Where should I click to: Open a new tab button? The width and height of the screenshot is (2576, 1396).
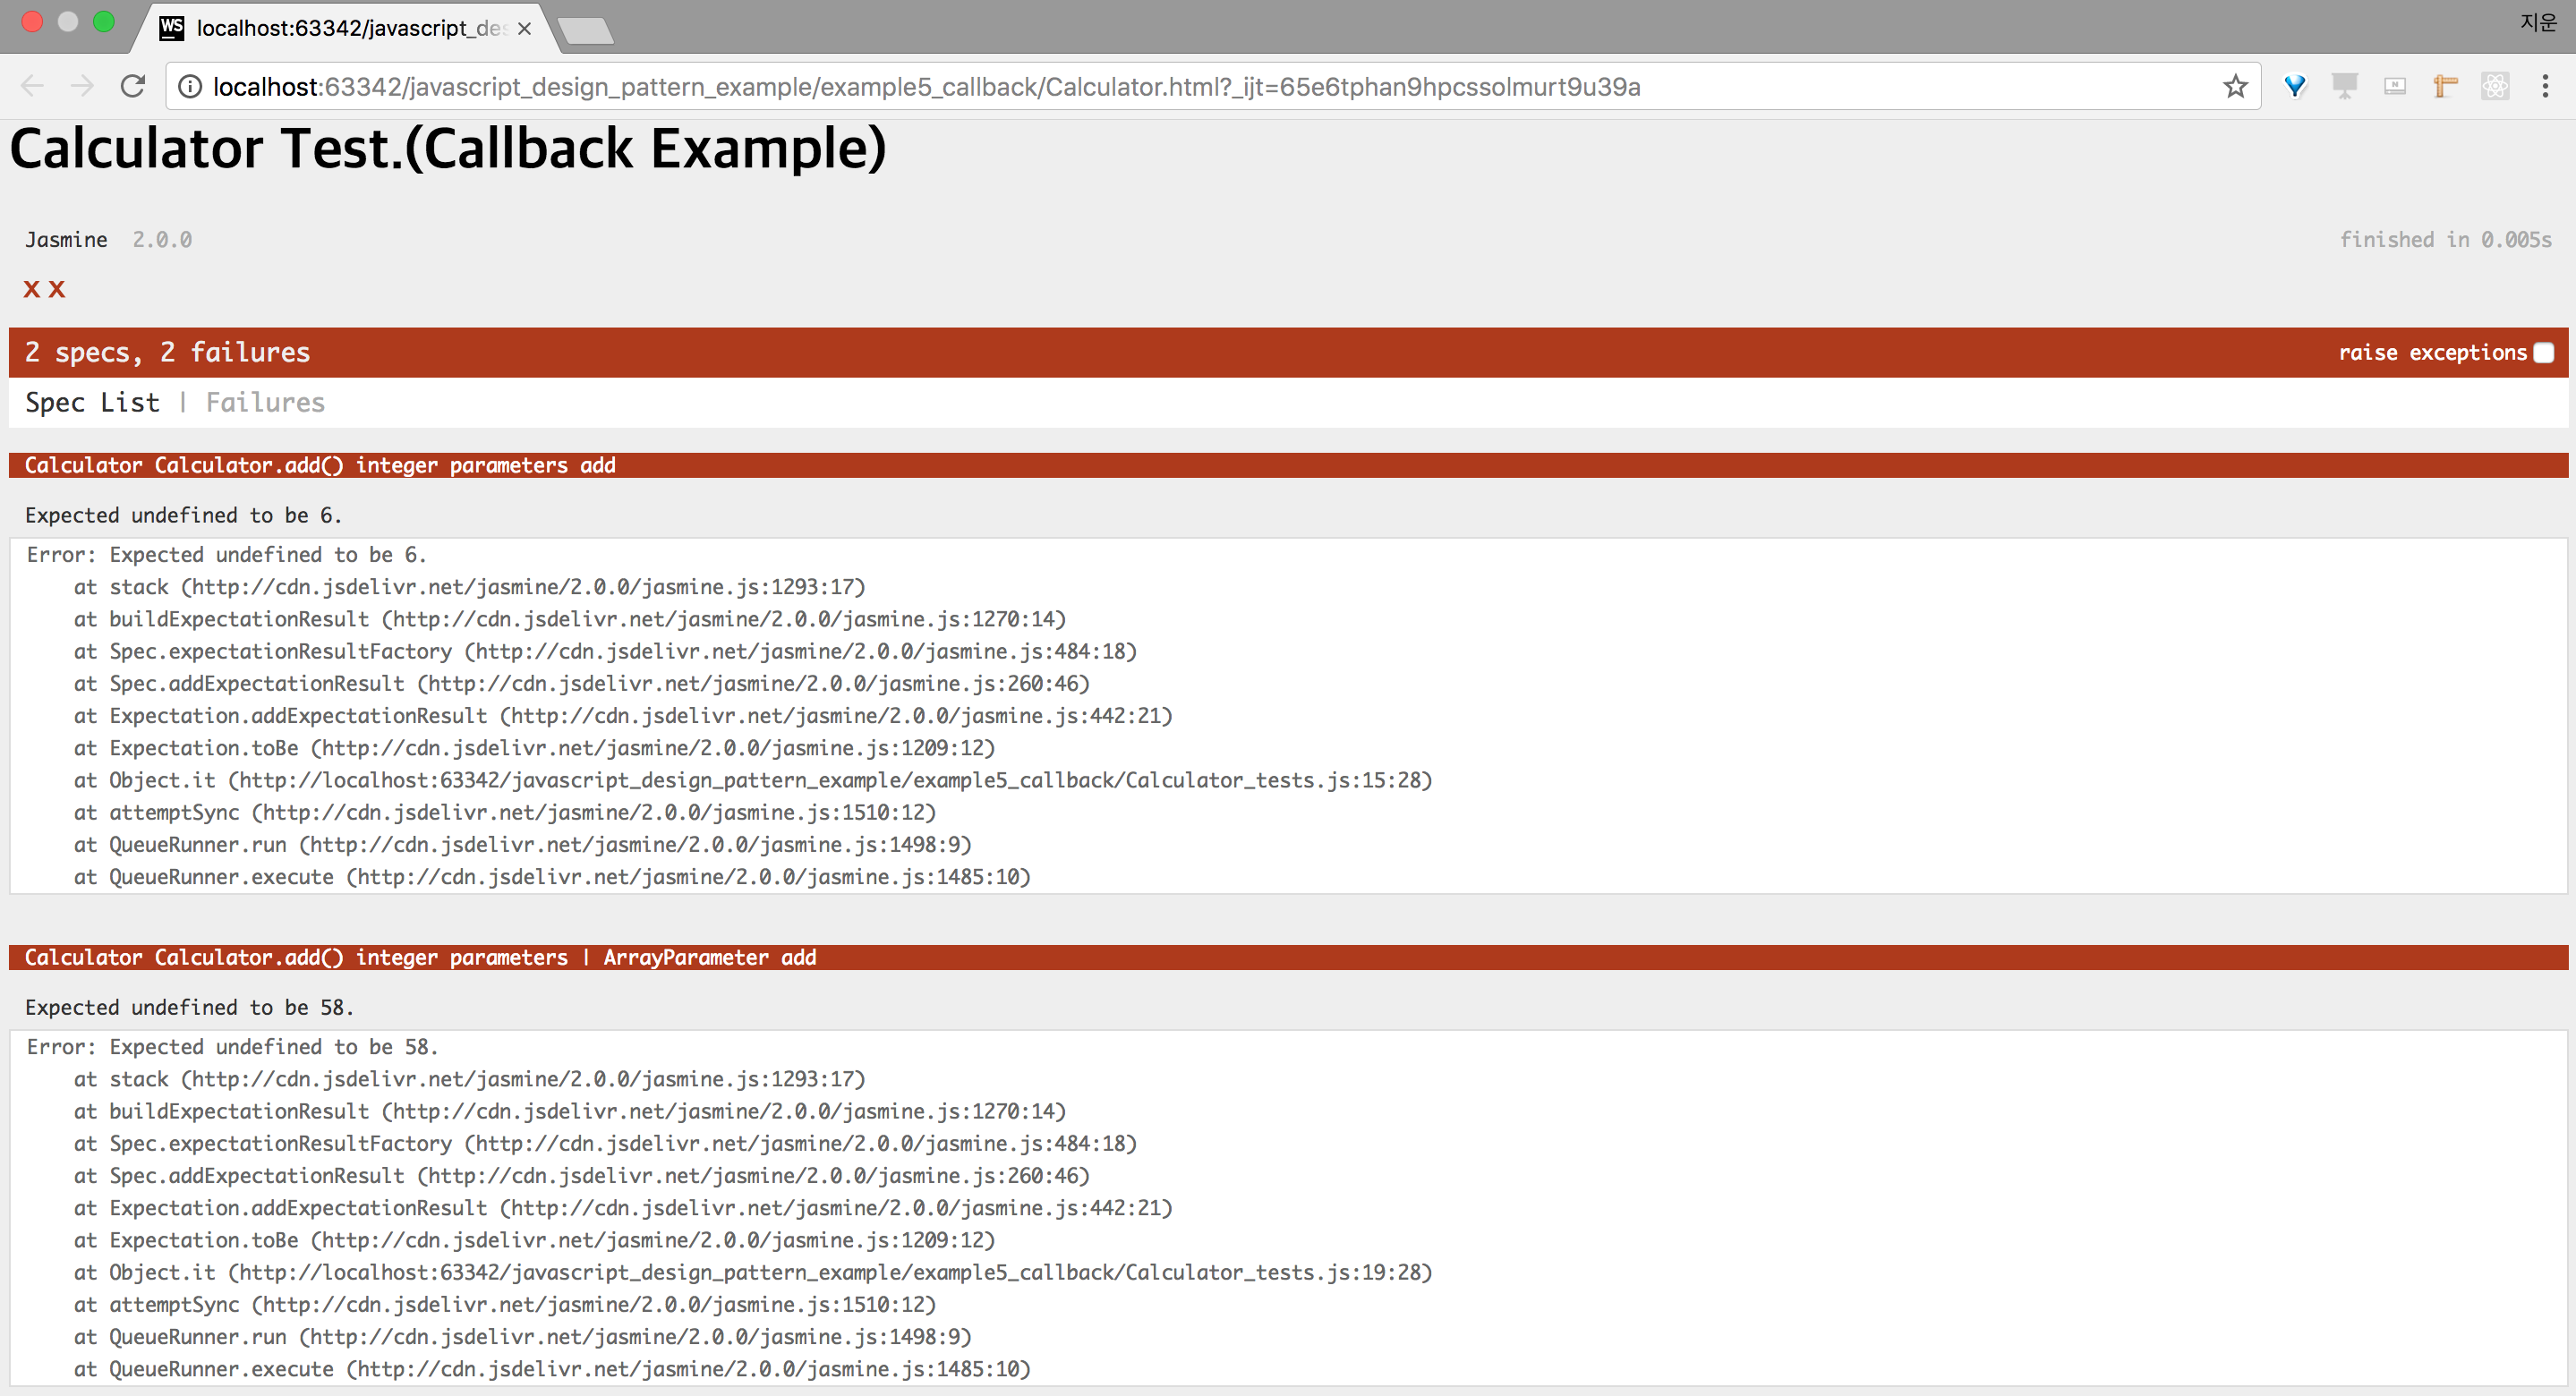pos(586,31)
